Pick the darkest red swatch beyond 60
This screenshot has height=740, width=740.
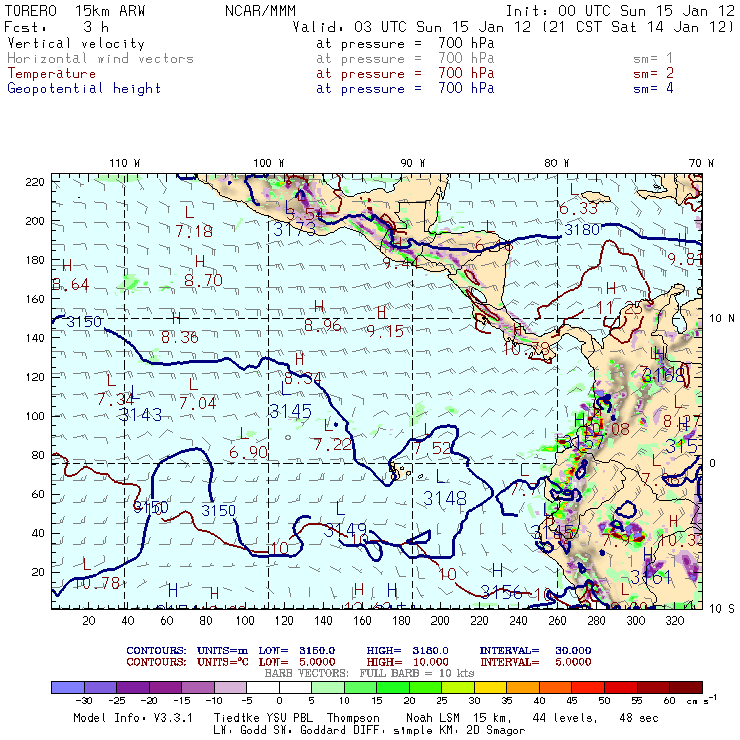(x=686, y=687)
